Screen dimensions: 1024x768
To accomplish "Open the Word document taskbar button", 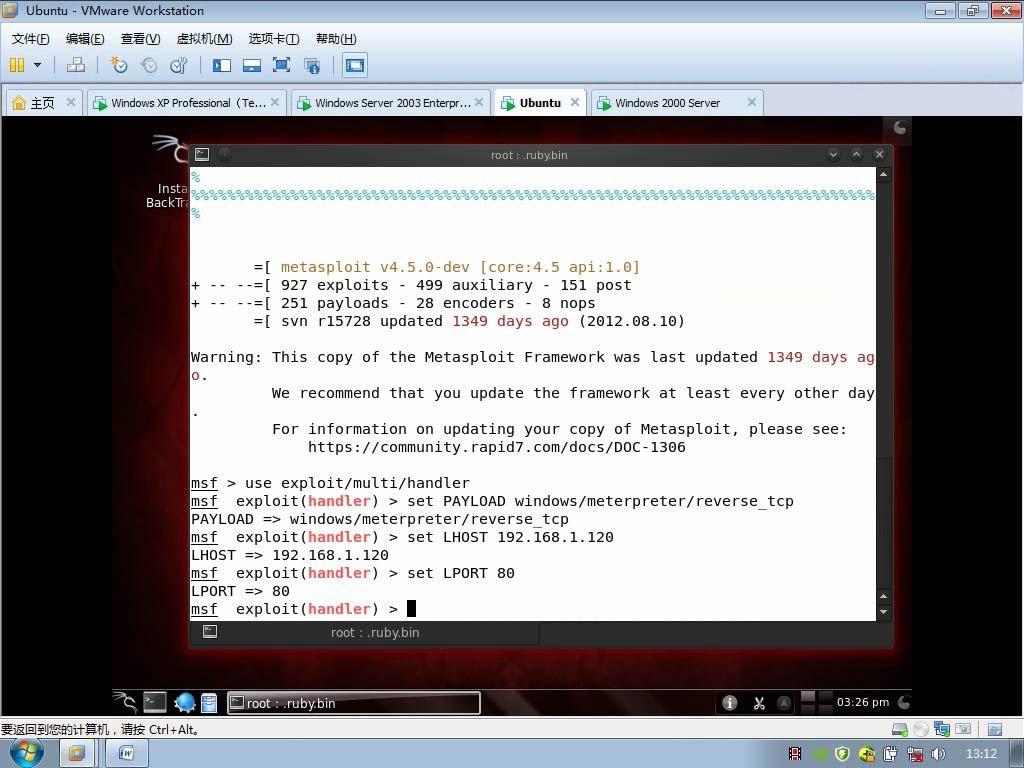I will (127, 754).
